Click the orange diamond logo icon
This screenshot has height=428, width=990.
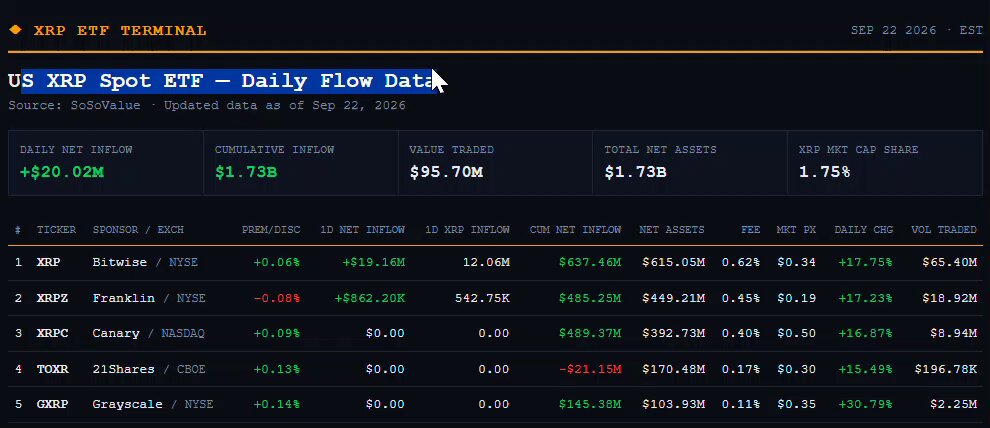pyautogui.click(x=15, y=30)
